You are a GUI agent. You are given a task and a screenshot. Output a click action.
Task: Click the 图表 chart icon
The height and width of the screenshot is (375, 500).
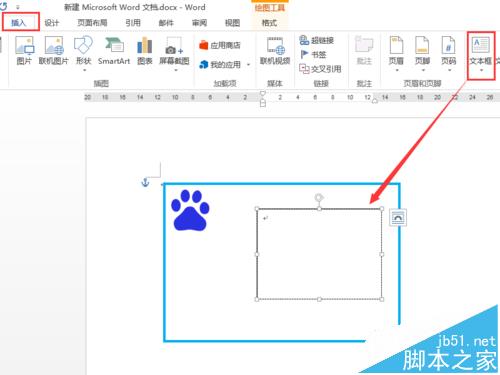(145, 51)
